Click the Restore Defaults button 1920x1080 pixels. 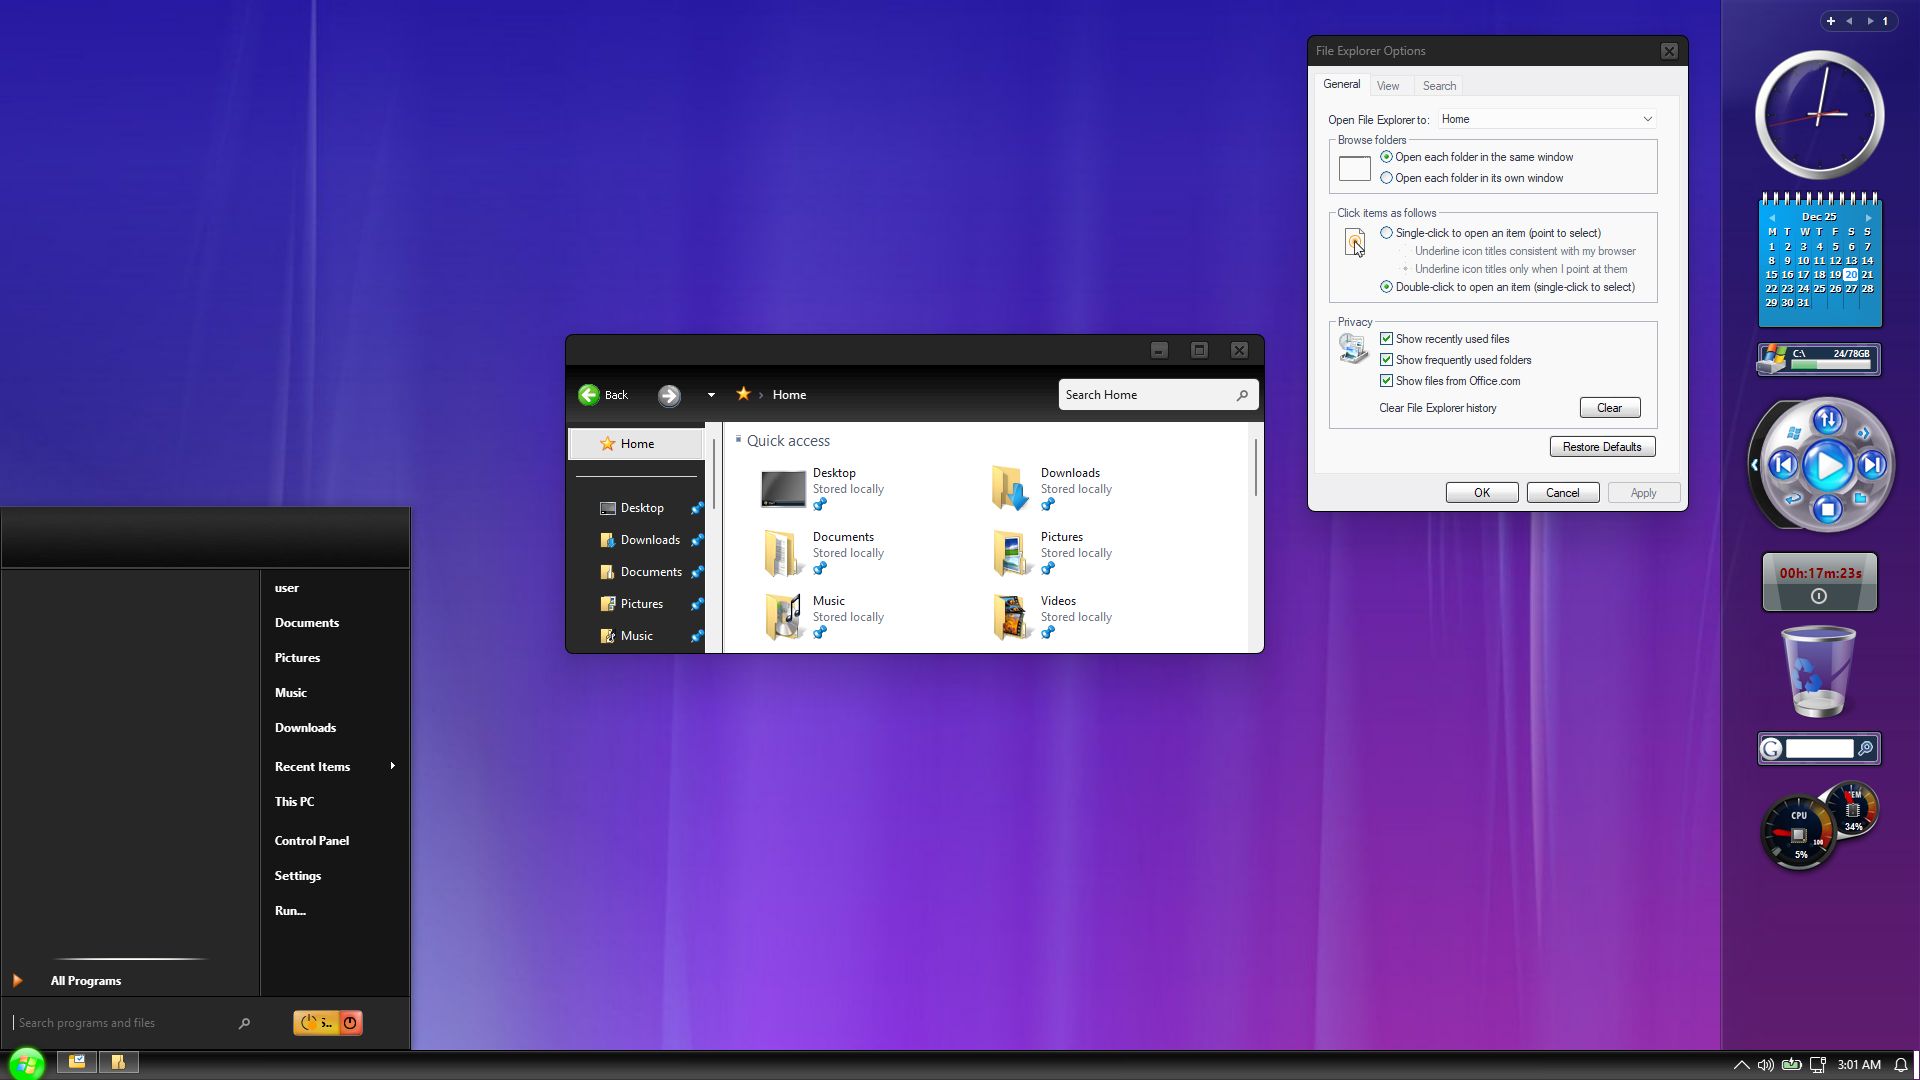[1602, 447]
